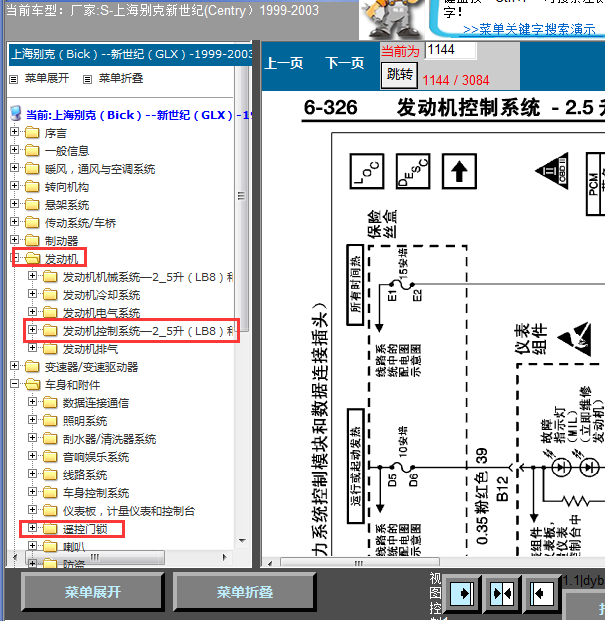Click the tree panel's horizontal scrollbar thumb
605x621 pixels.
coord(95,557)
